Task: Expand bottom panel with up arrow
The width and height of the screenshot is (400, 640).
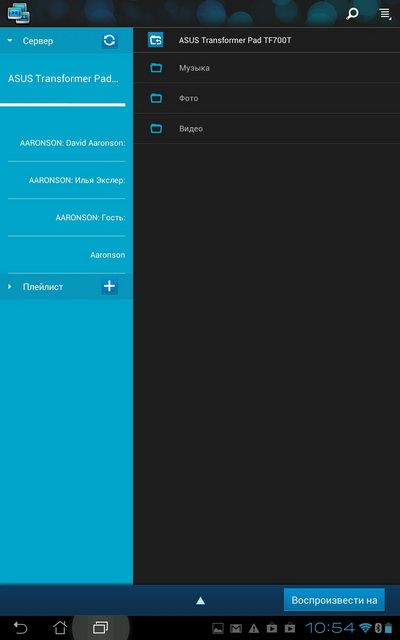Action: click(x=200, y=600)
